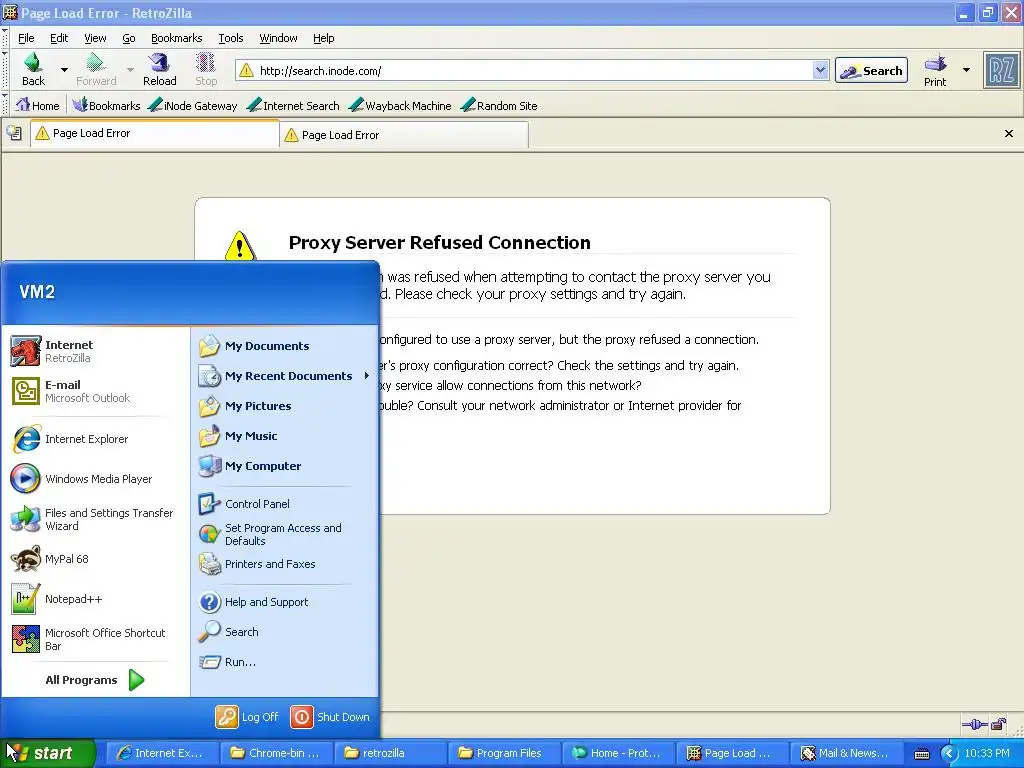Open the iNode Gateway bookmark
This screenshot has height=768, width=1024.
tap(193, 105)
